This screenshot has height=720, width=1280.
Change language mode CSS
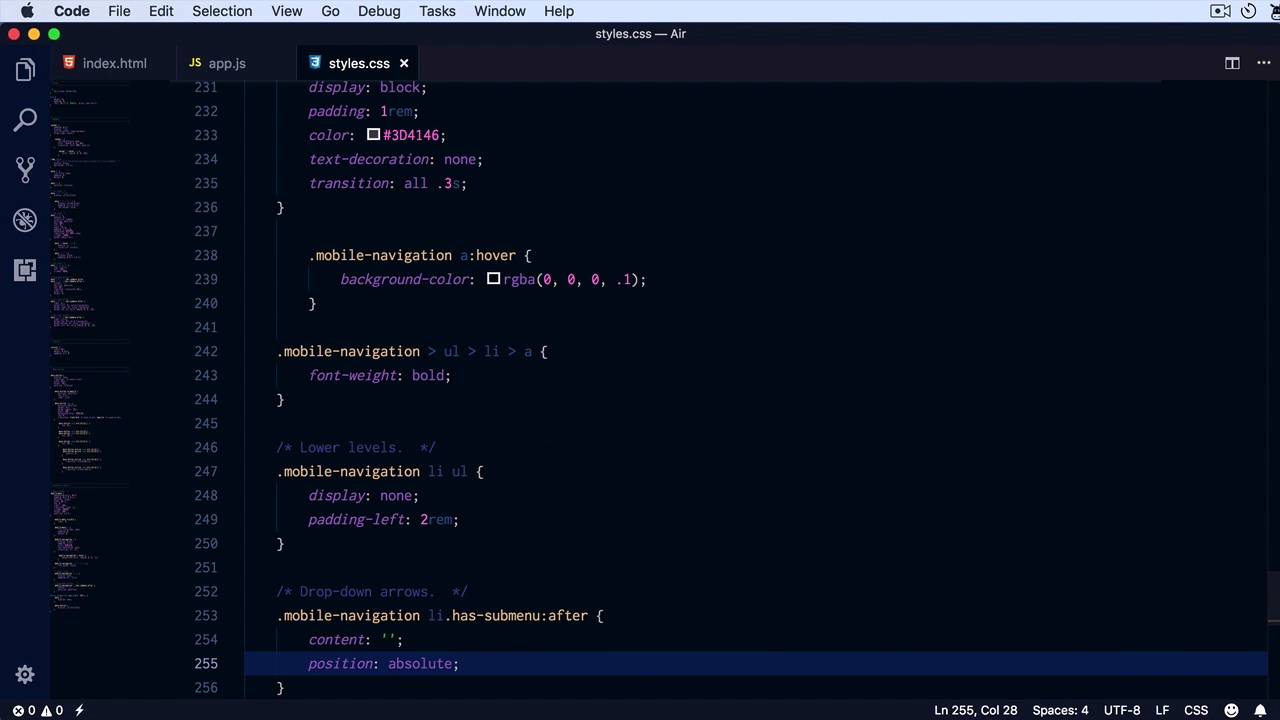[1195, 710]
